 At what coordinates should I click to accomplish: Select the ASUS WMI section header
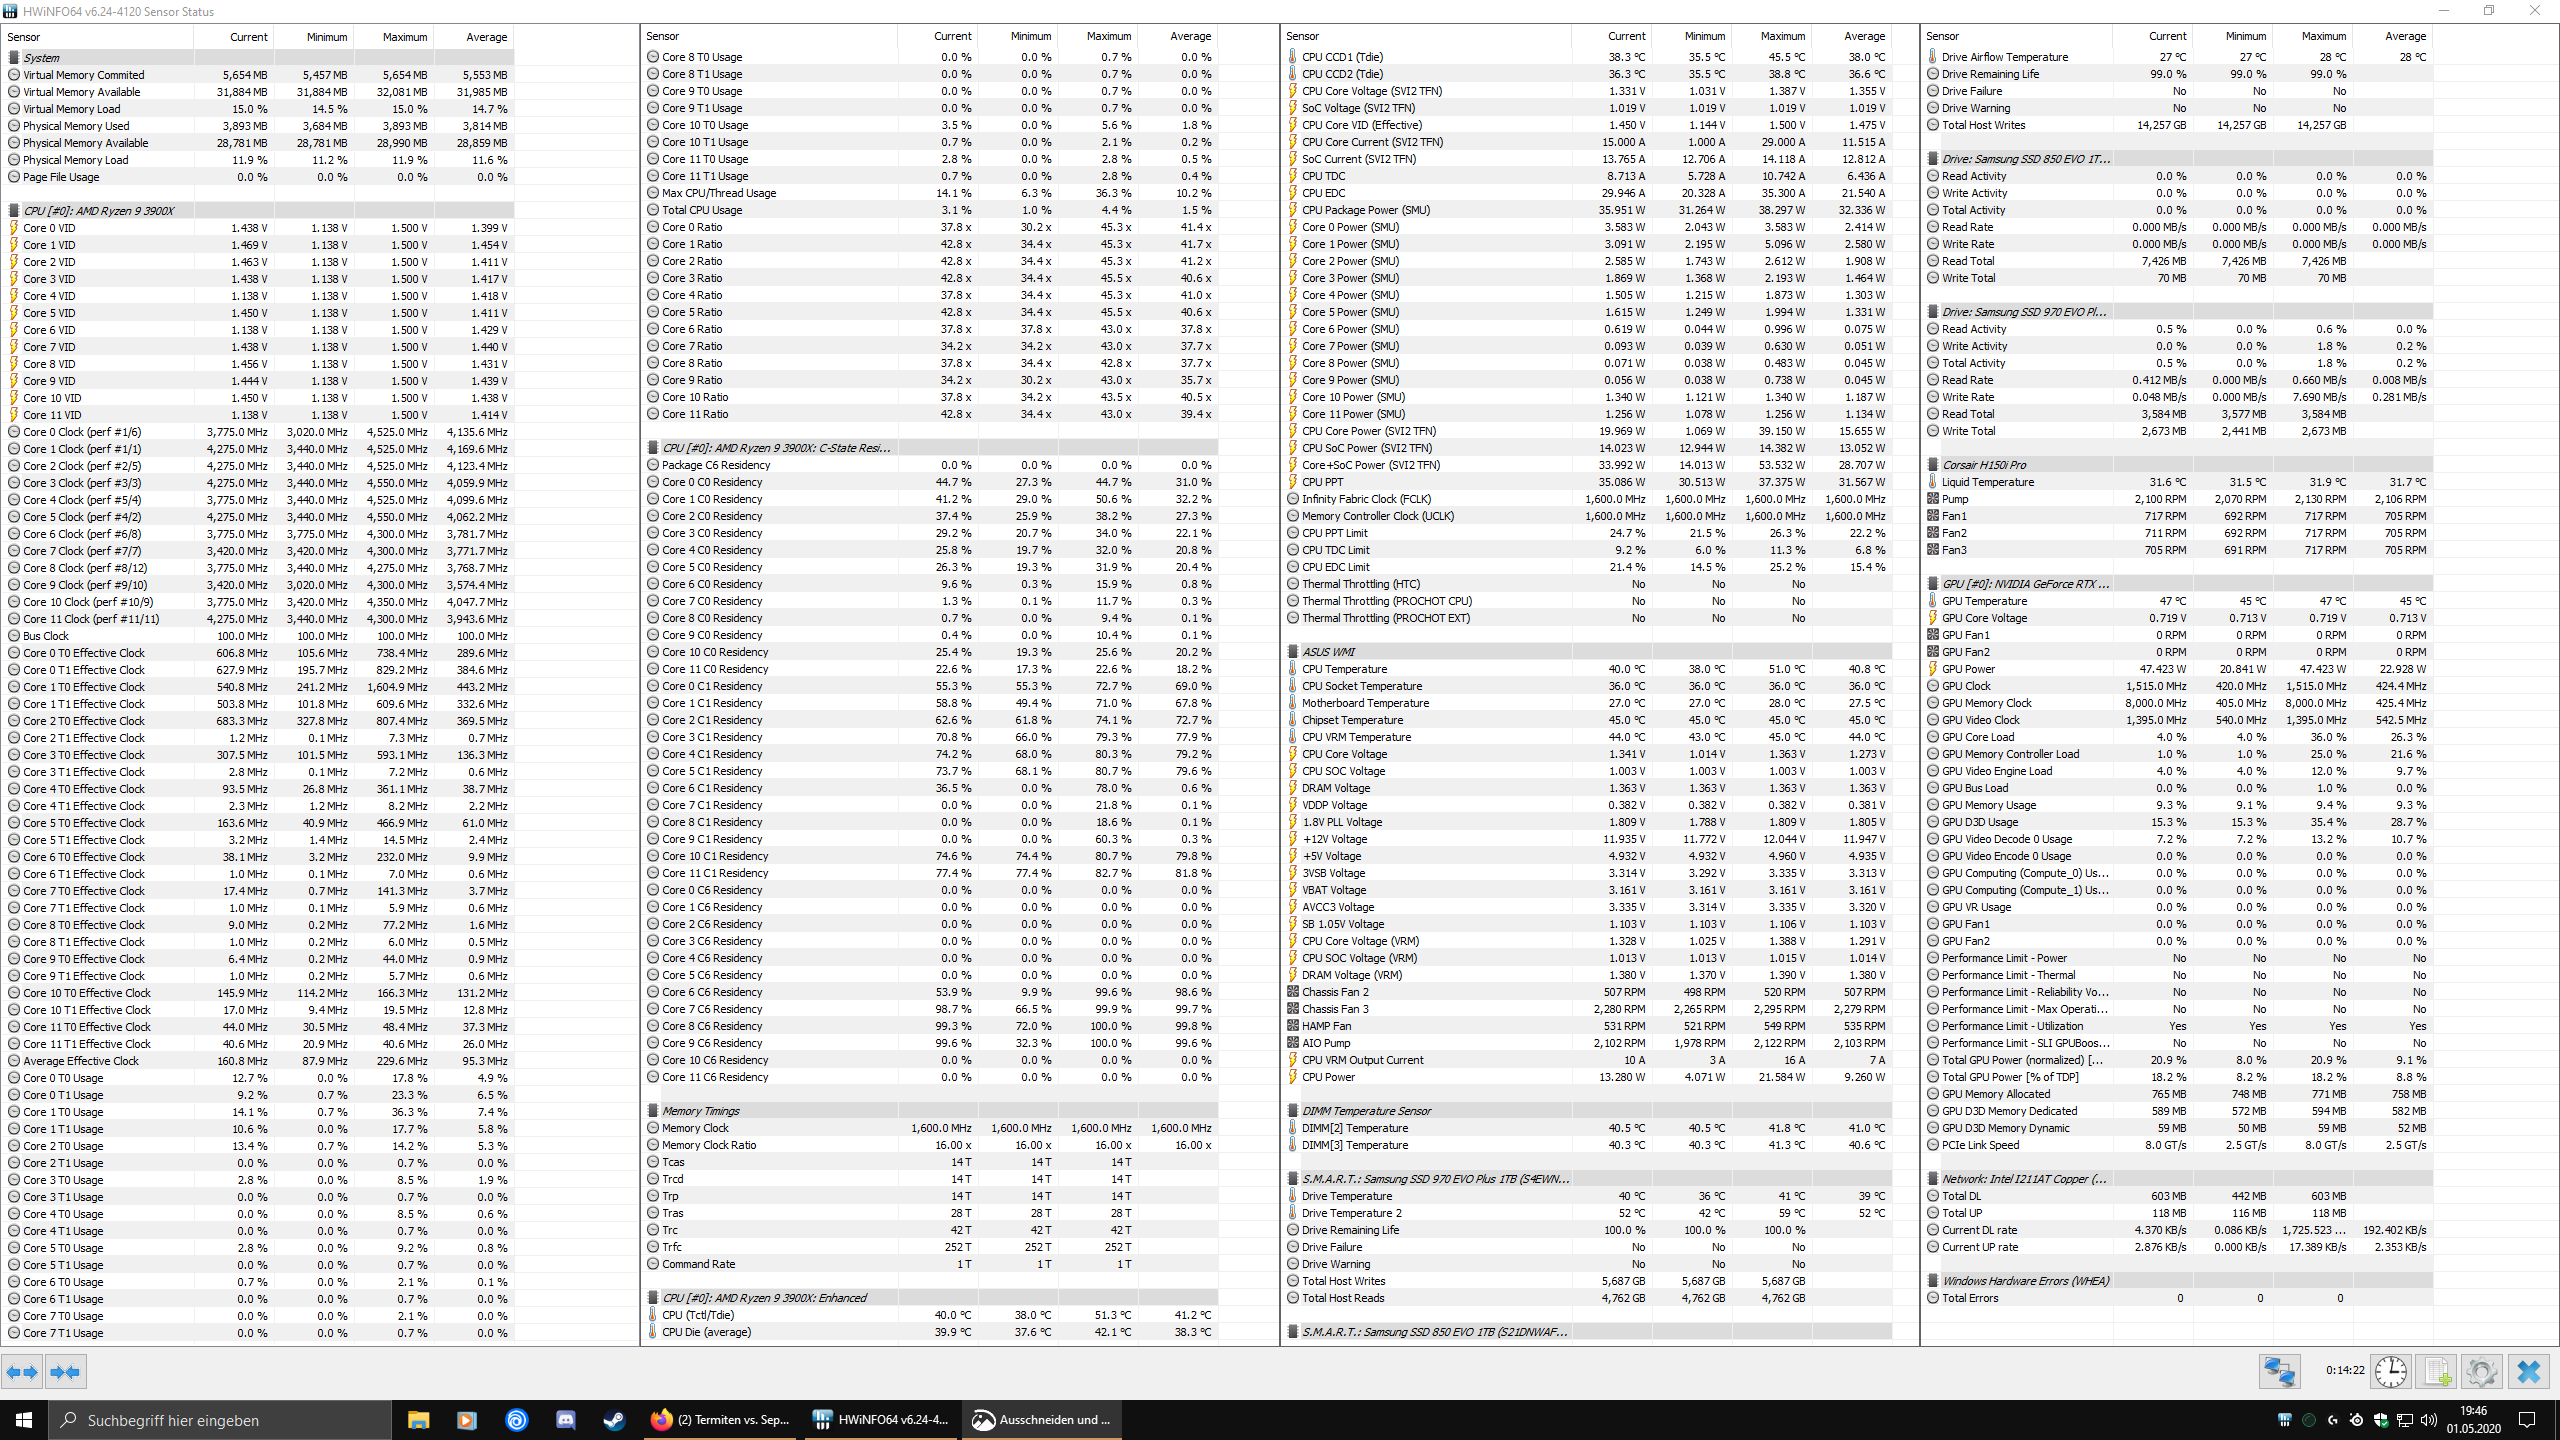(1329, 652)
